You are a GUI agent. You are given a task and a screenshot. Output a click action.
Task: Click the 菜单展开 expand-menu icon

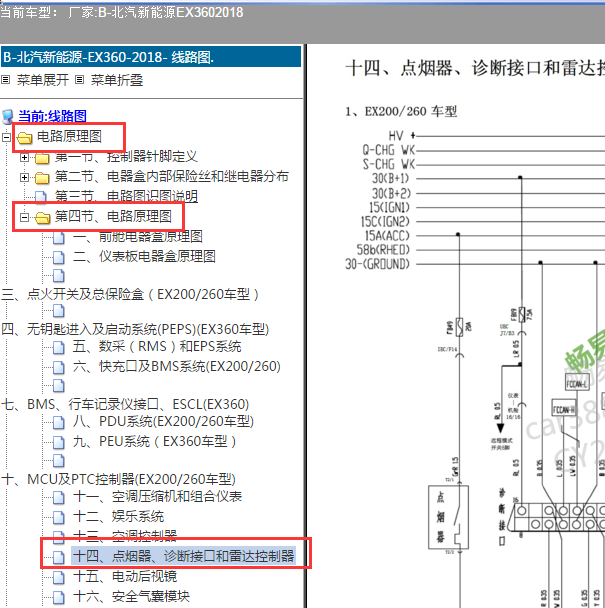tap(5, 80)
